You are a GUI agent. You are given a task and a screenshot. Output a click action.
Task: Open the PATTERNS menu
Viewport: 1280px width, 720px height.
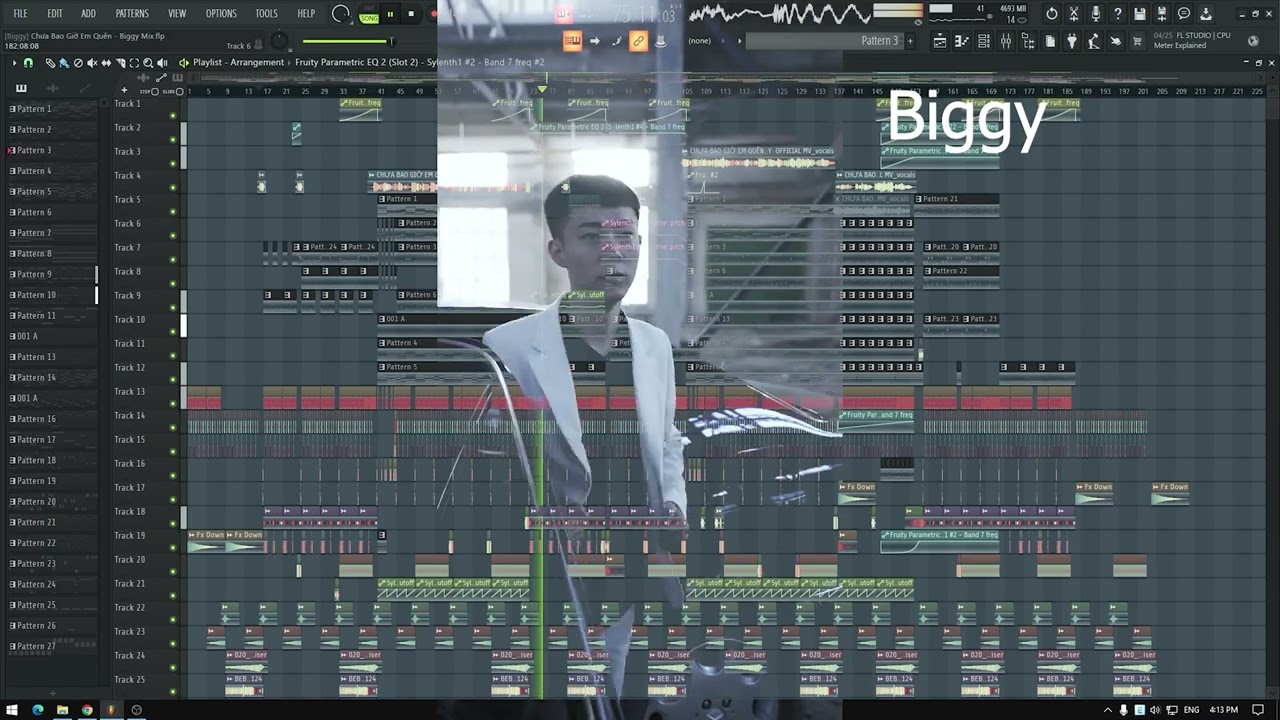(132, 14)
